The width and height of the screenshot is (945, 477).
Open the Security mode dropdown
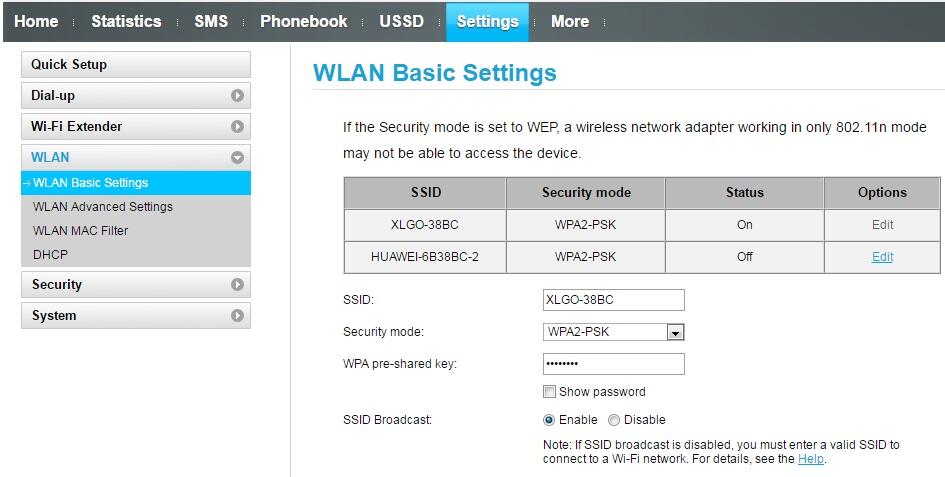tap(675, 332)
